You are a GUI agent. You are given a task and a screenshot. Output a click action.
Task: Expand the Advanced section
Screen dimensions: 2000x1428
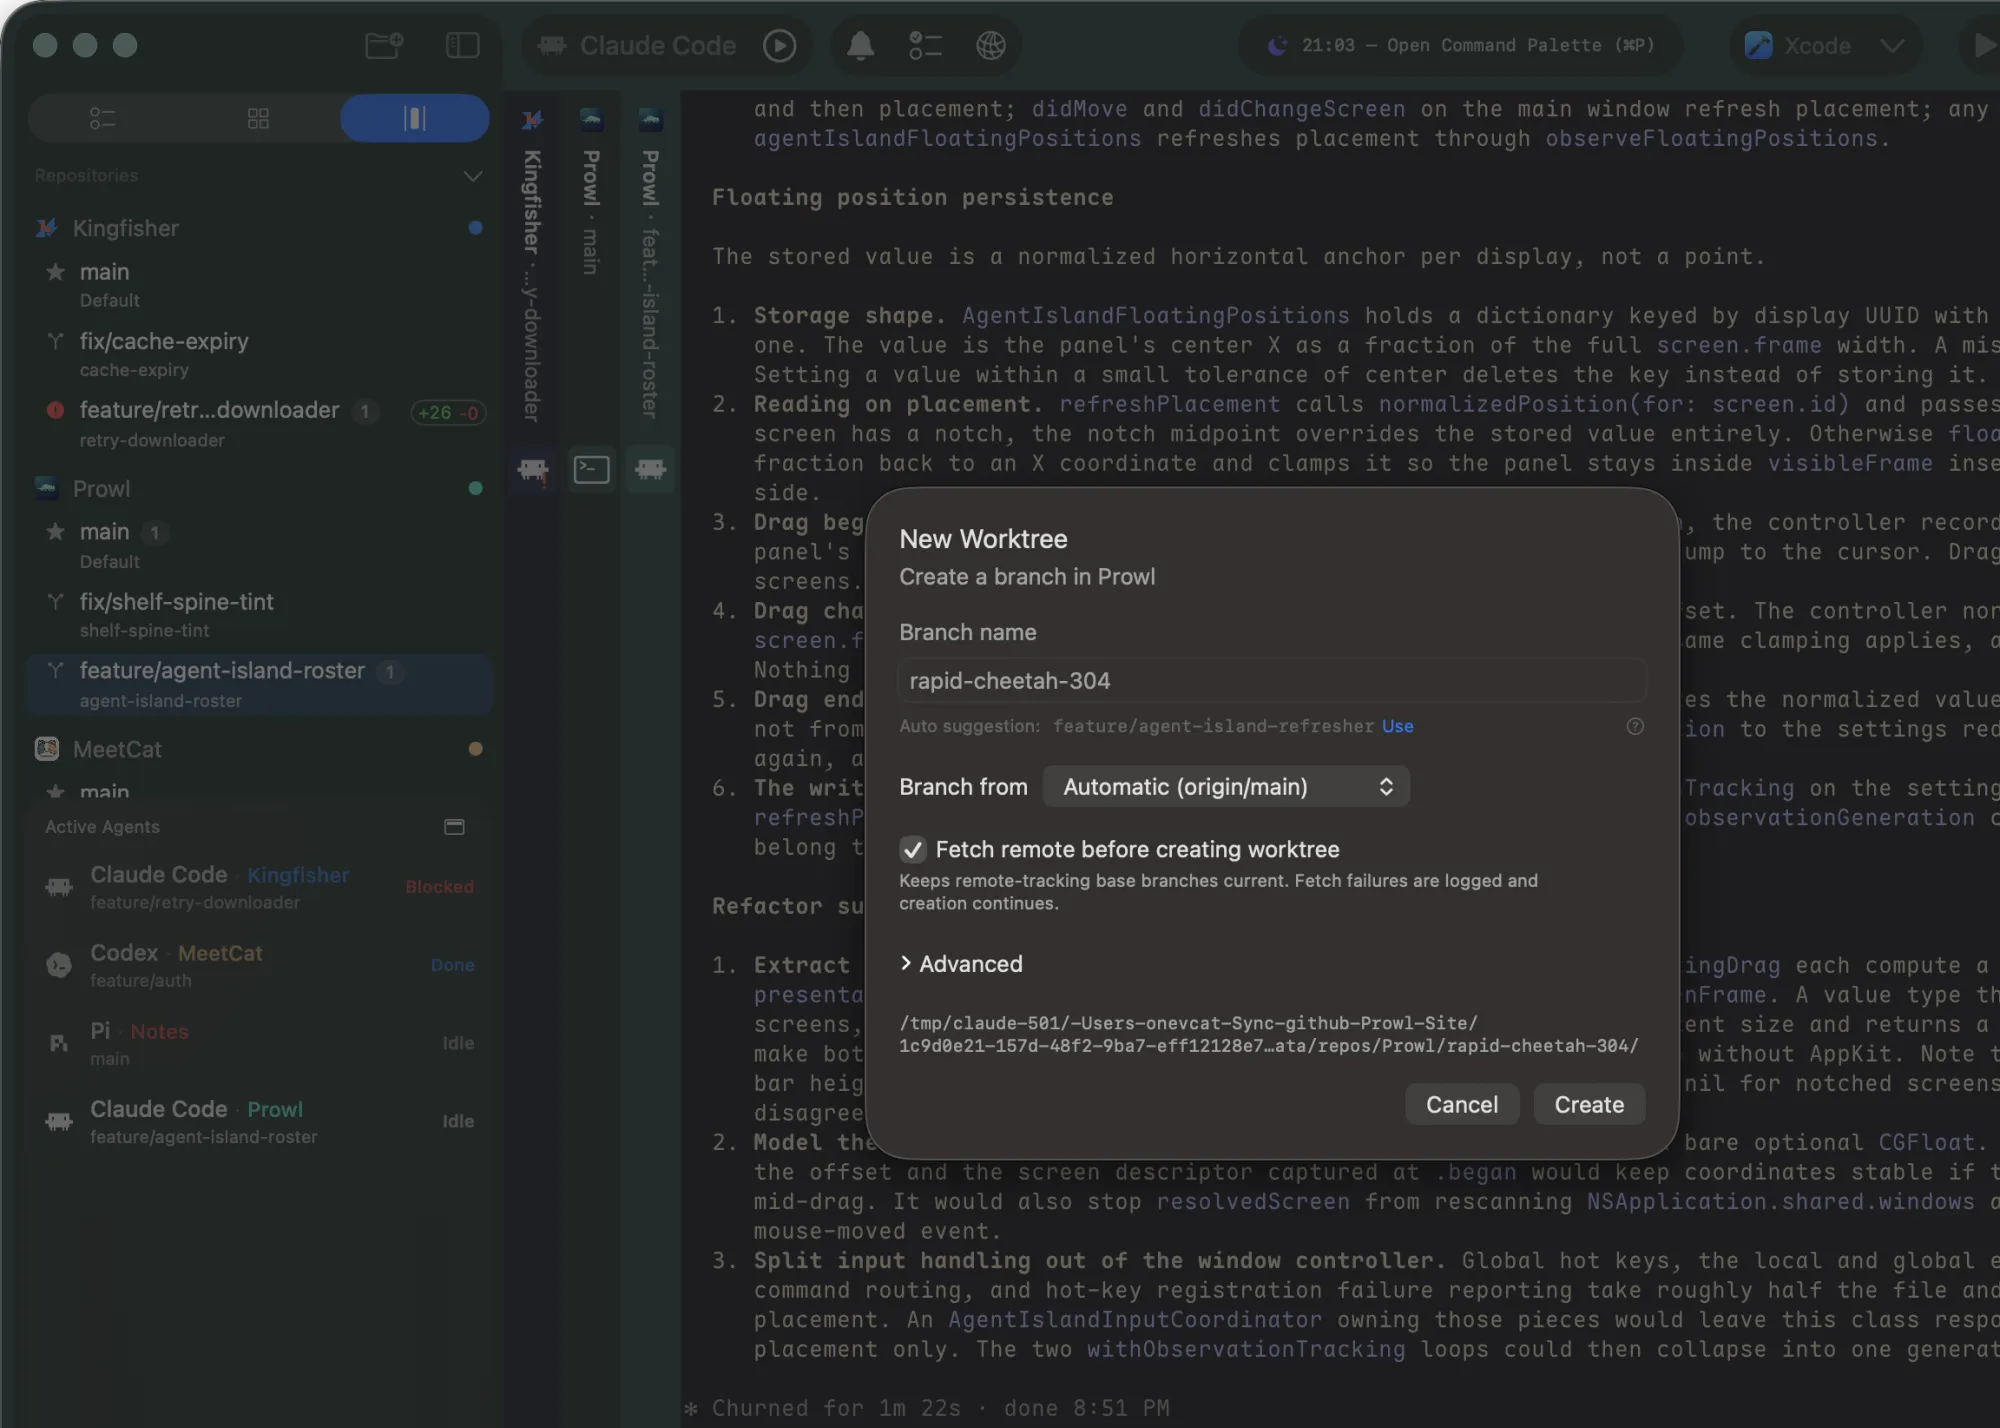click(961, 964)
